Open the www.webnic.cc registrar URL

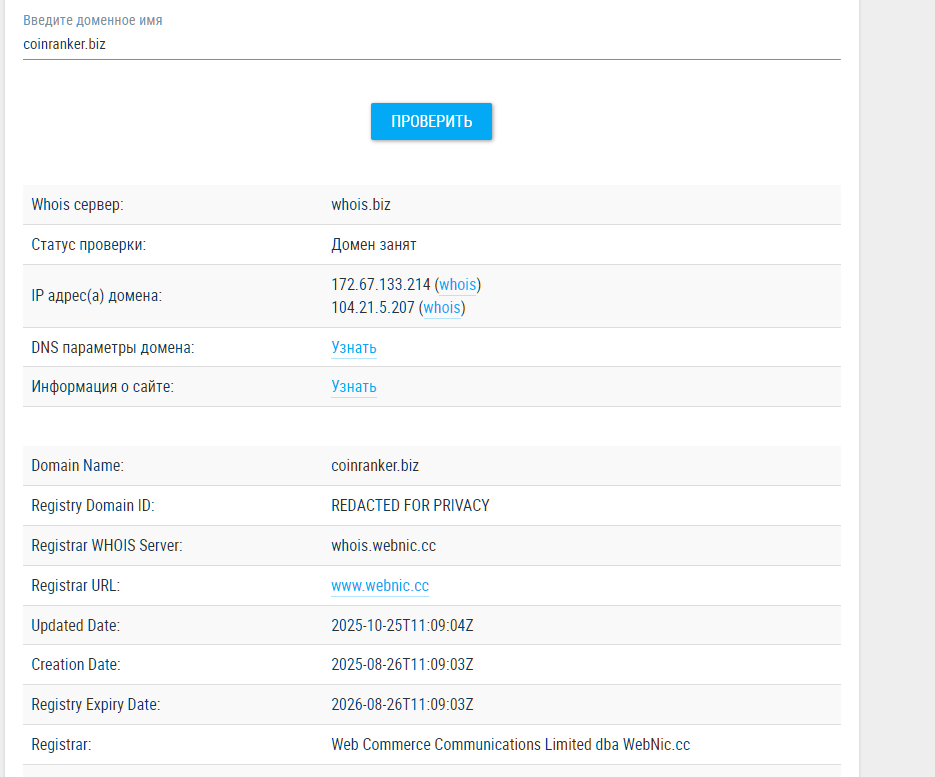[x=379, y=585]
